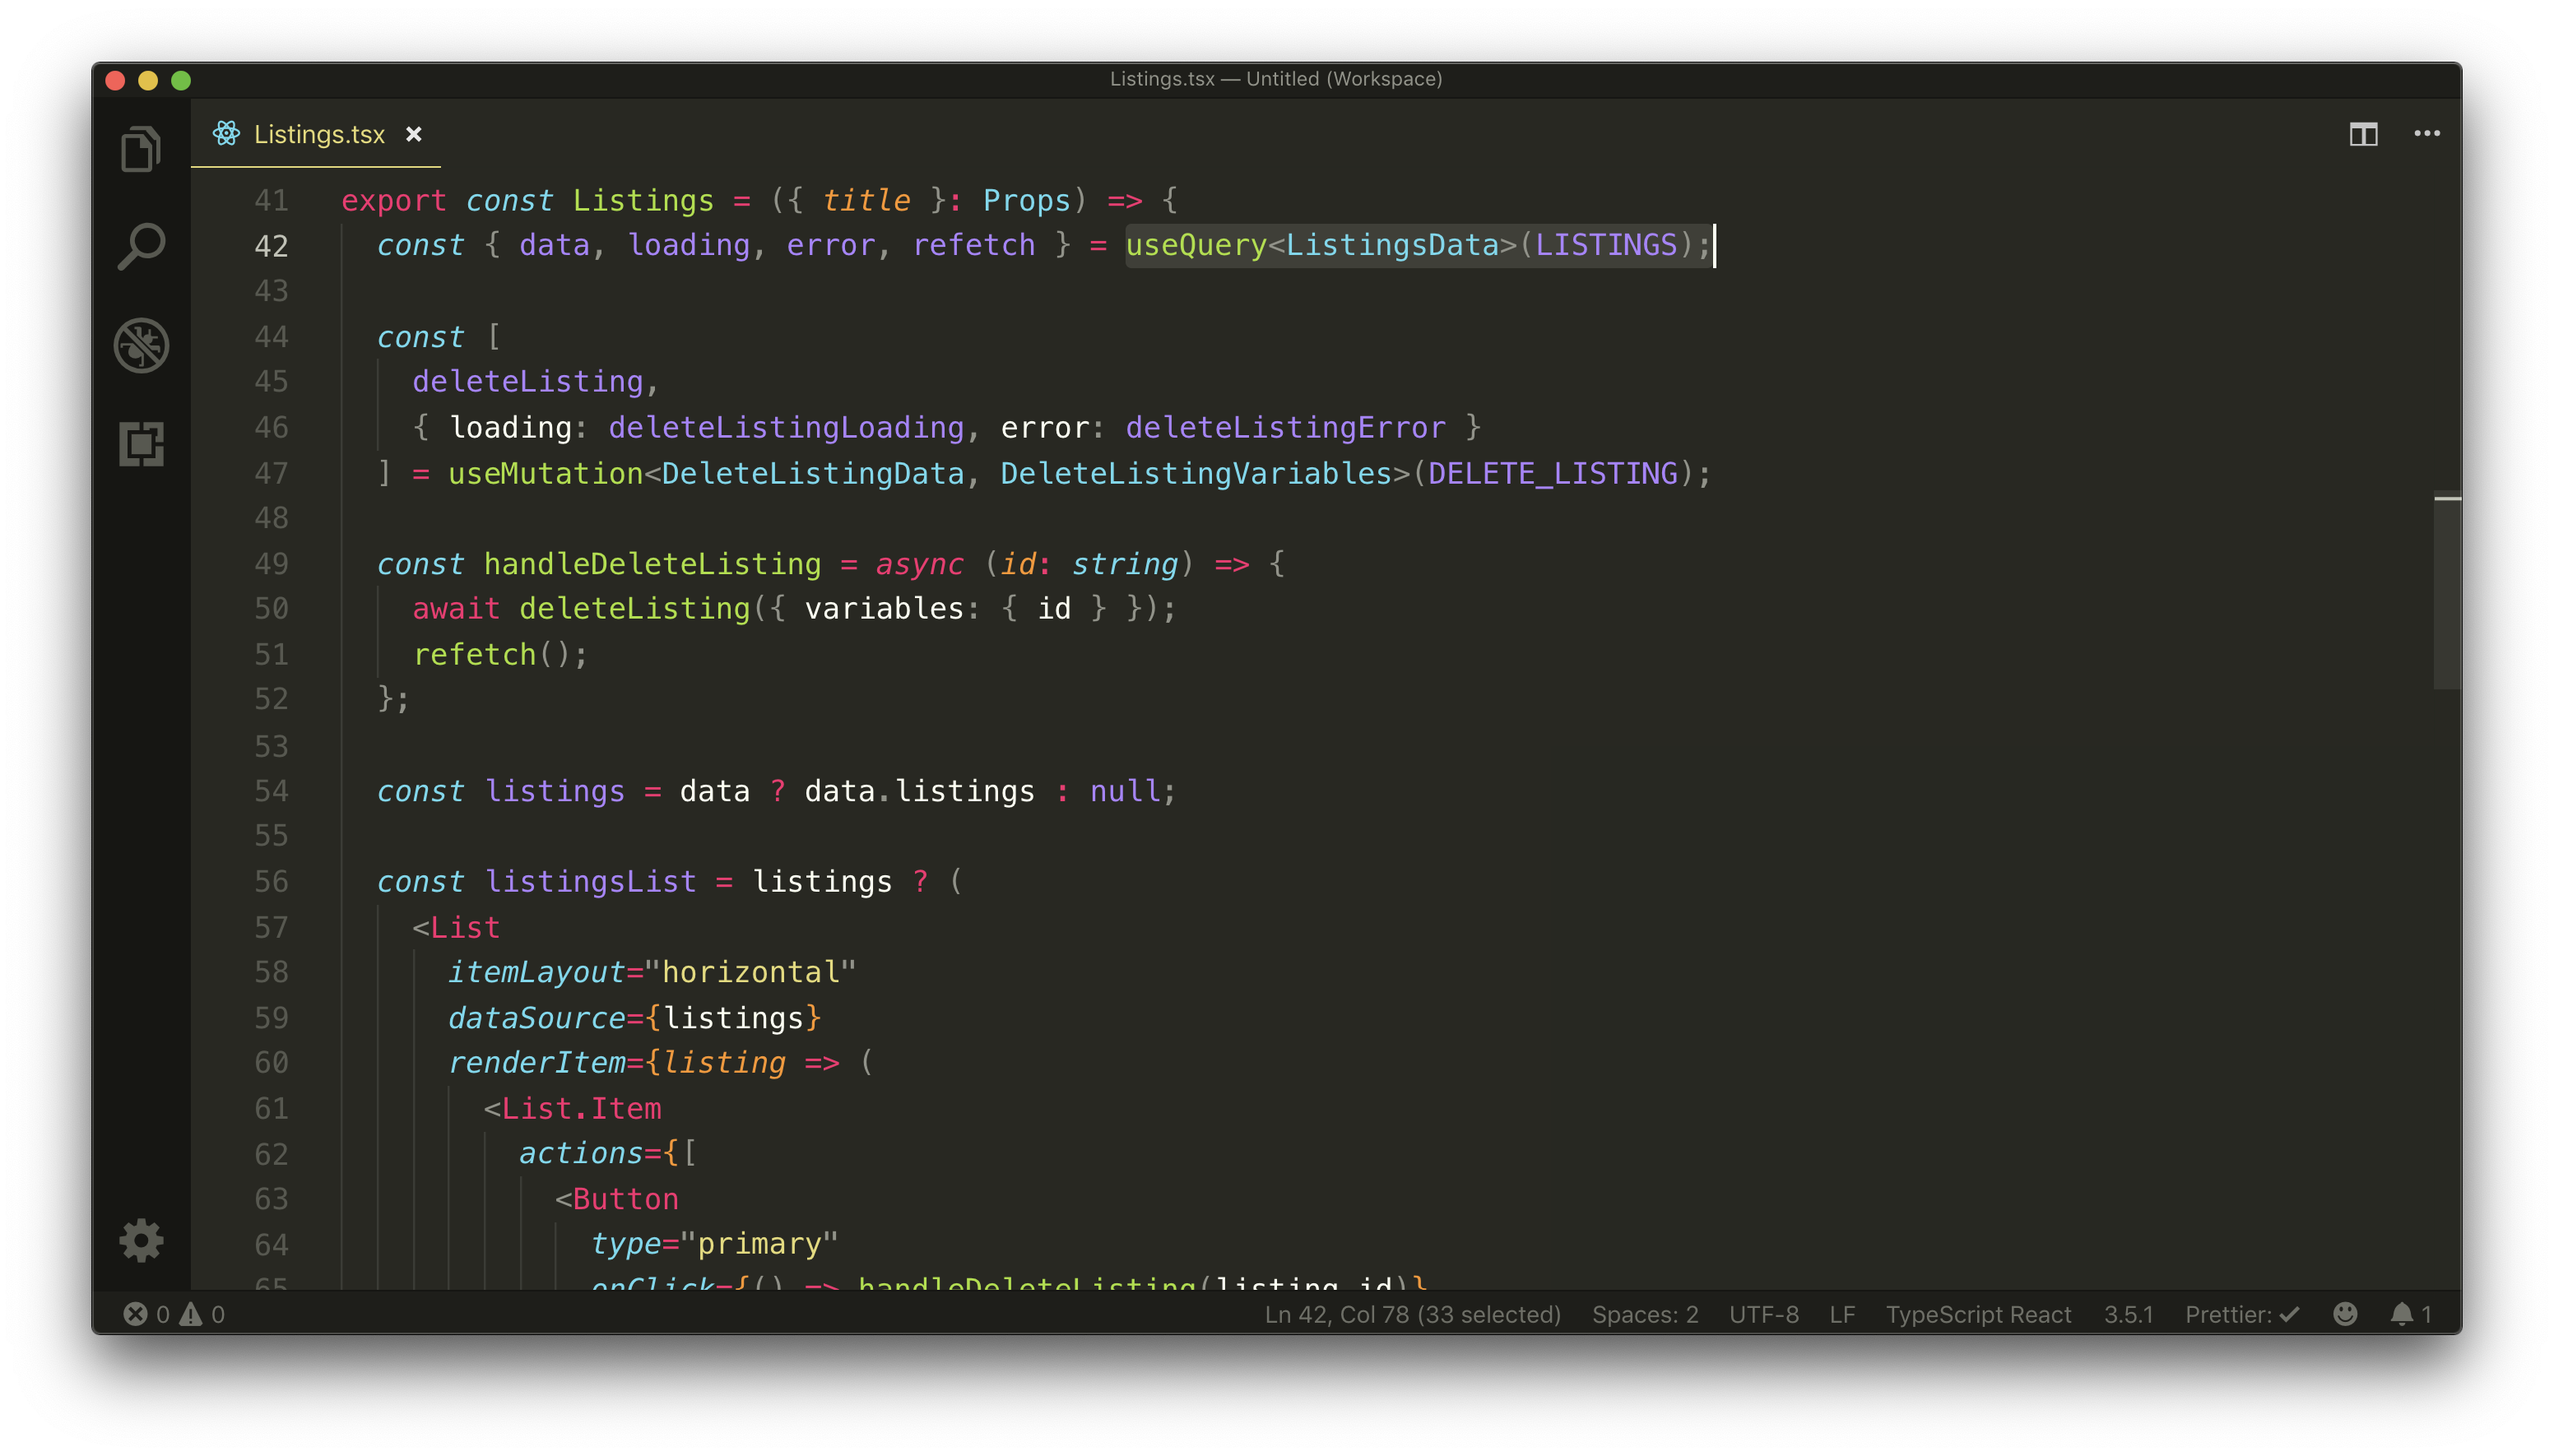Open the Debug bug icon in activity bar
Screen dimensions: 2554x1456
coord(141,346)
